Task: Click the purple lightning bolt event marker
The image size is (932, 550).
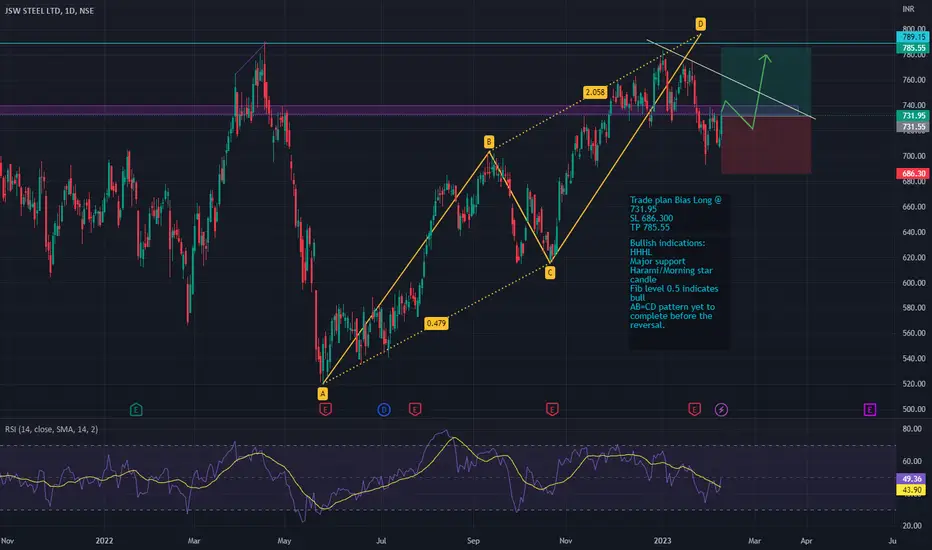Action: coord(721,409)
